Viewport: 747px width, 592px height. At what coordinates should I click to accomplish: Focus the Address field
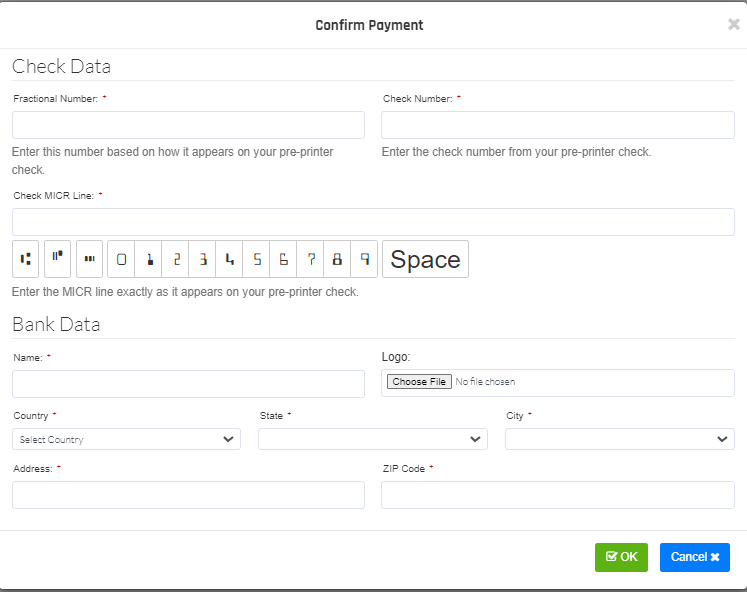[188, 495]
